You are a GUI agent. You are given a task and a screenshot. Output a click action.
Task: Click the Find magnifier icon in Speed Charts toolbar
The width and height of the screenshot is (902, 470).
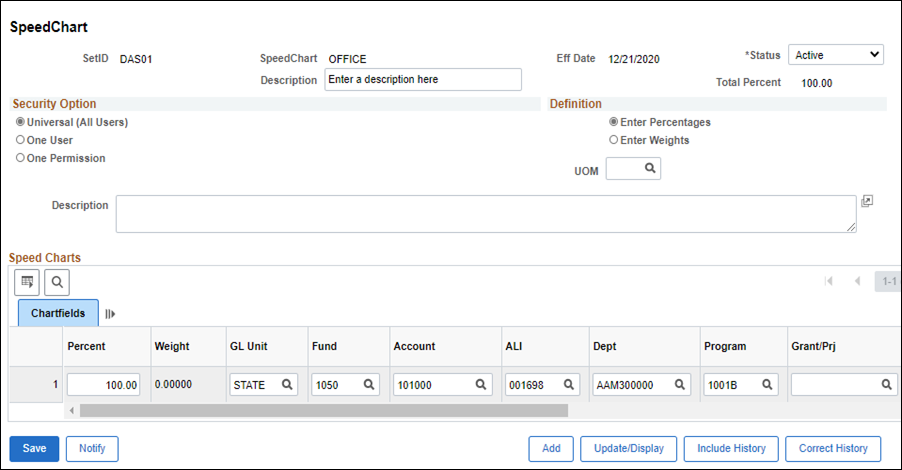click(57, 282)
